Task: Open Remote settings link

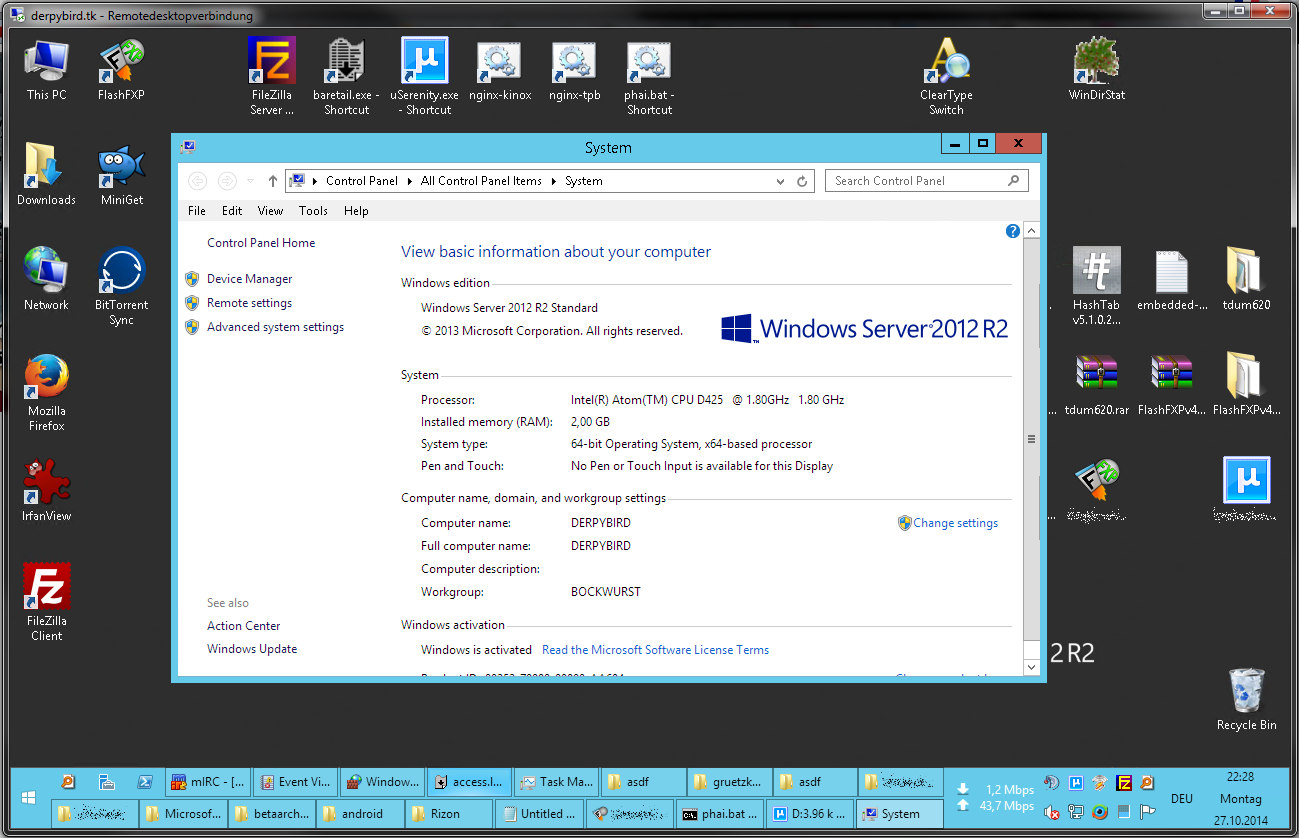Action: [x=249, y=303]
